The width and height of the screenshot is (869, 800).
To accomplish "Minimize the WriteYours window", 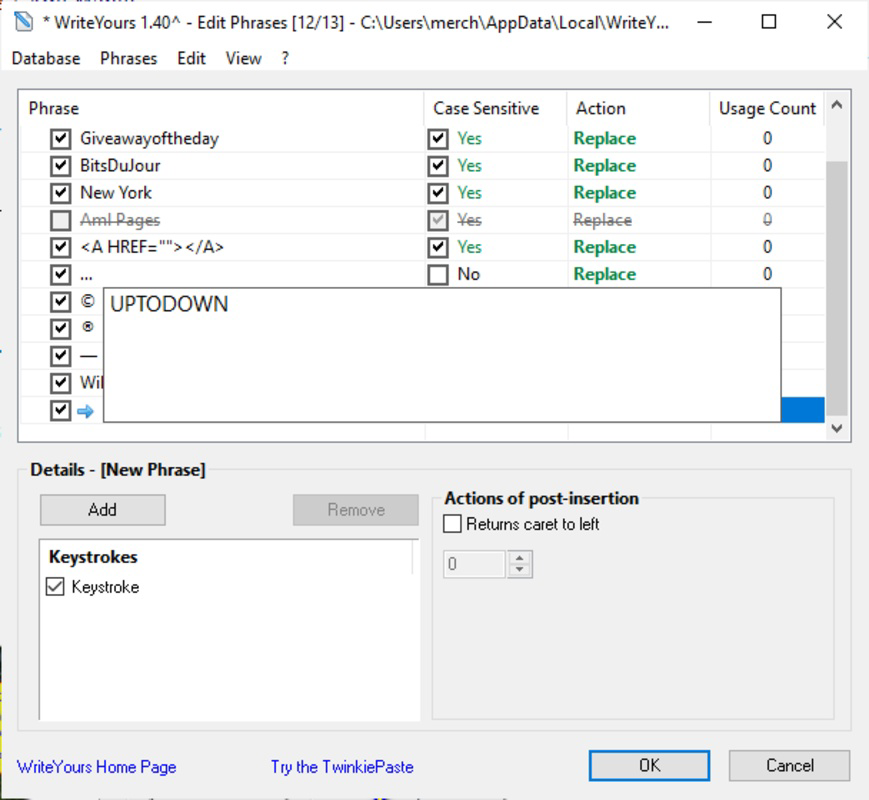I will click(704, 22).
